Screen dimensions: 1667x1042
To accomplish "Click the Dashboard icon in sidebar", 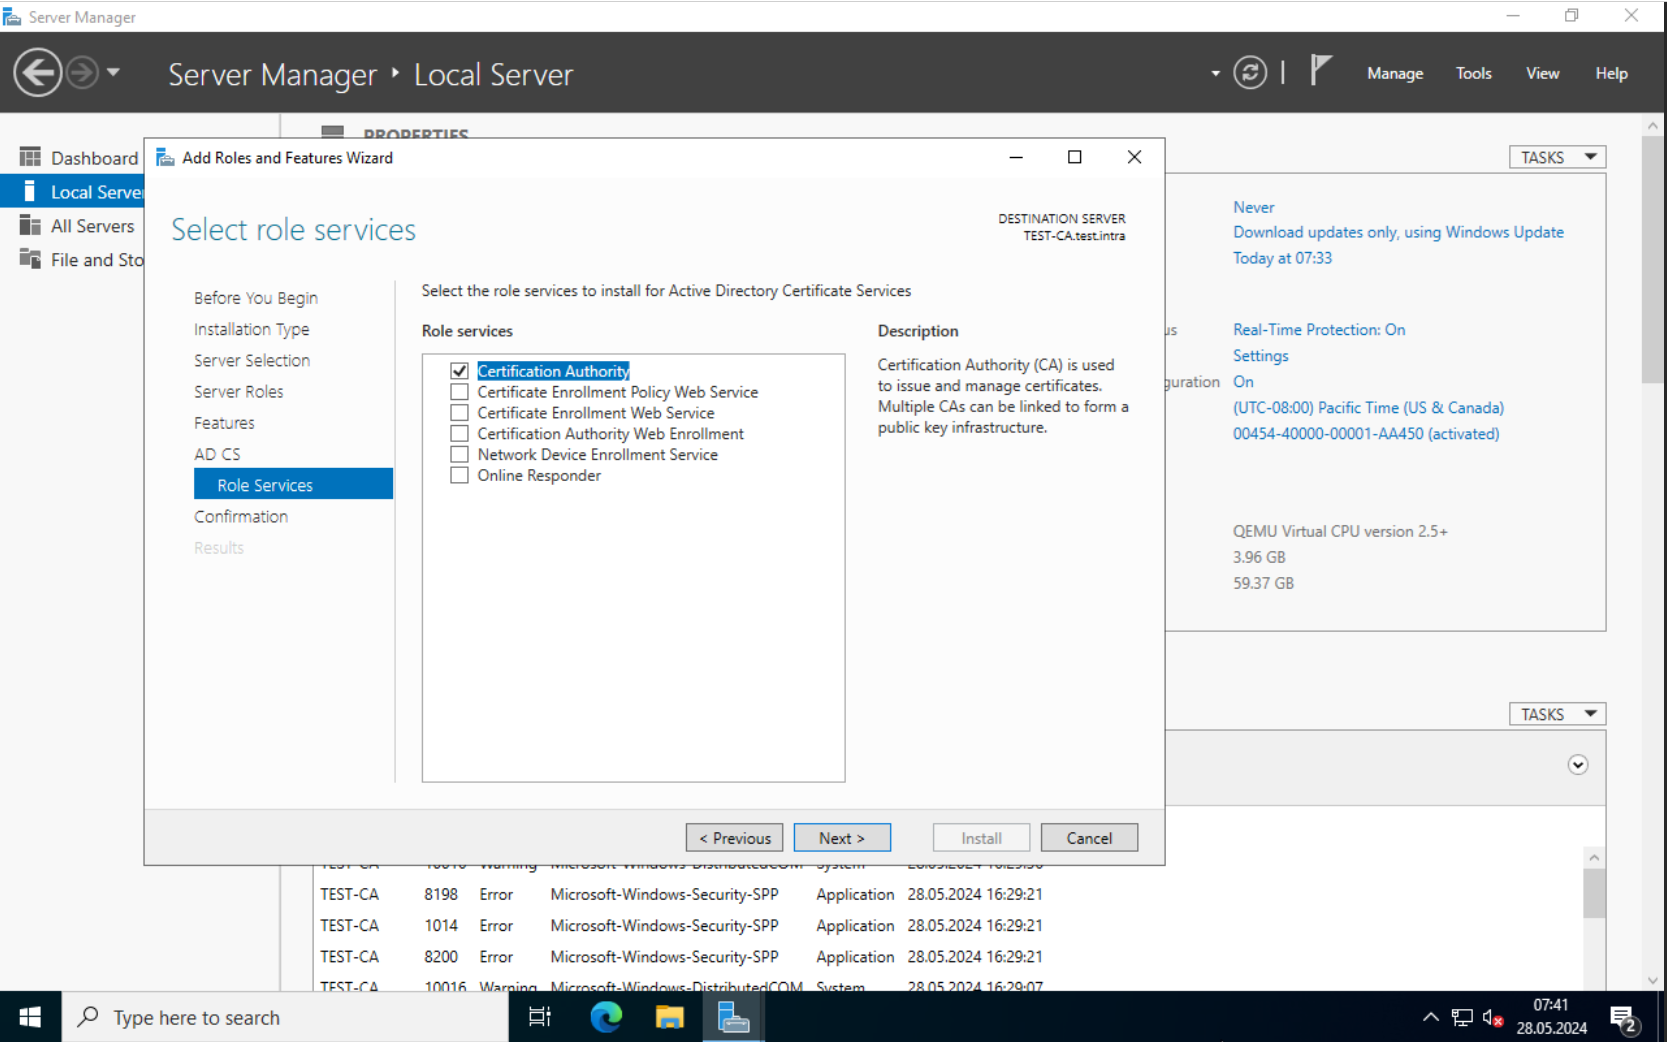I will (x=30, y=157).
